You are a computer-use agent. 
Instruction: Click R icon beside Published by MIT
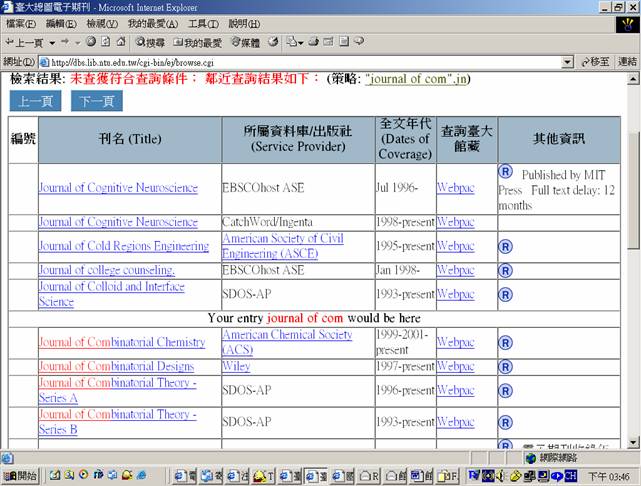point(505,172)
